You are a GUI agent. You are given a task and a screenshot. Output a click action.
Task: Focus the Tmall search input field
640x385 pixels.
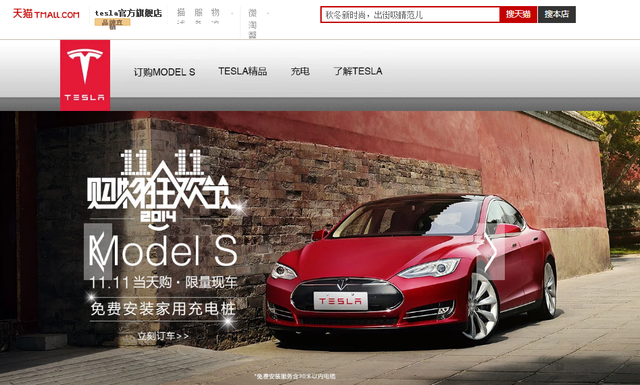coord(410,15)
